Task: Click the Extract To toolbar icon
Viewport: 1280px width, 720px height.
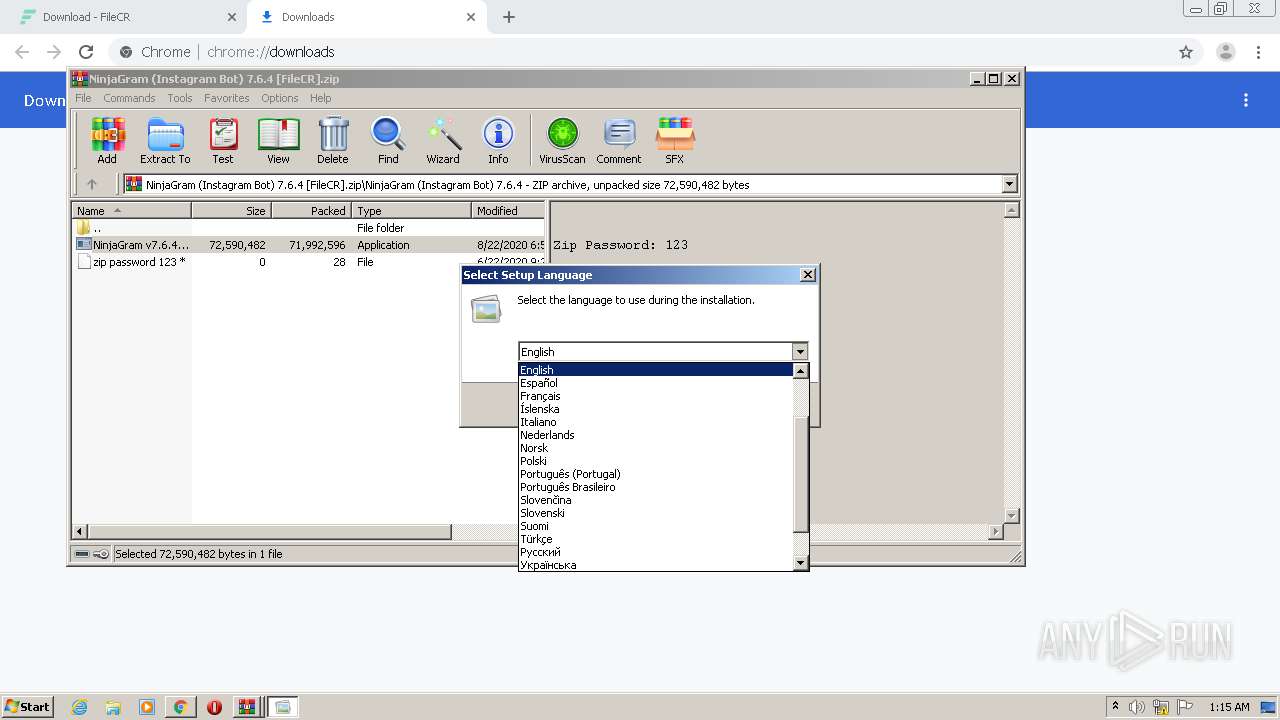Action: click(x=165, y=140)
